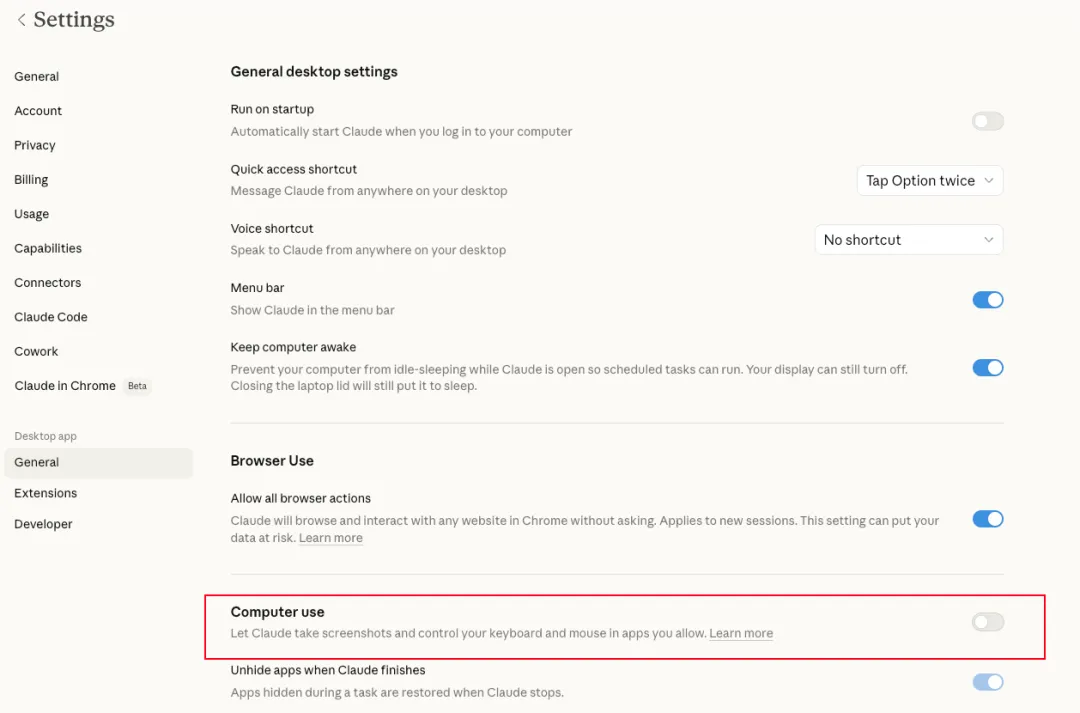Select Claude Code in sidebar
Screen dimensions: 1080x713
tap(51, 317)
